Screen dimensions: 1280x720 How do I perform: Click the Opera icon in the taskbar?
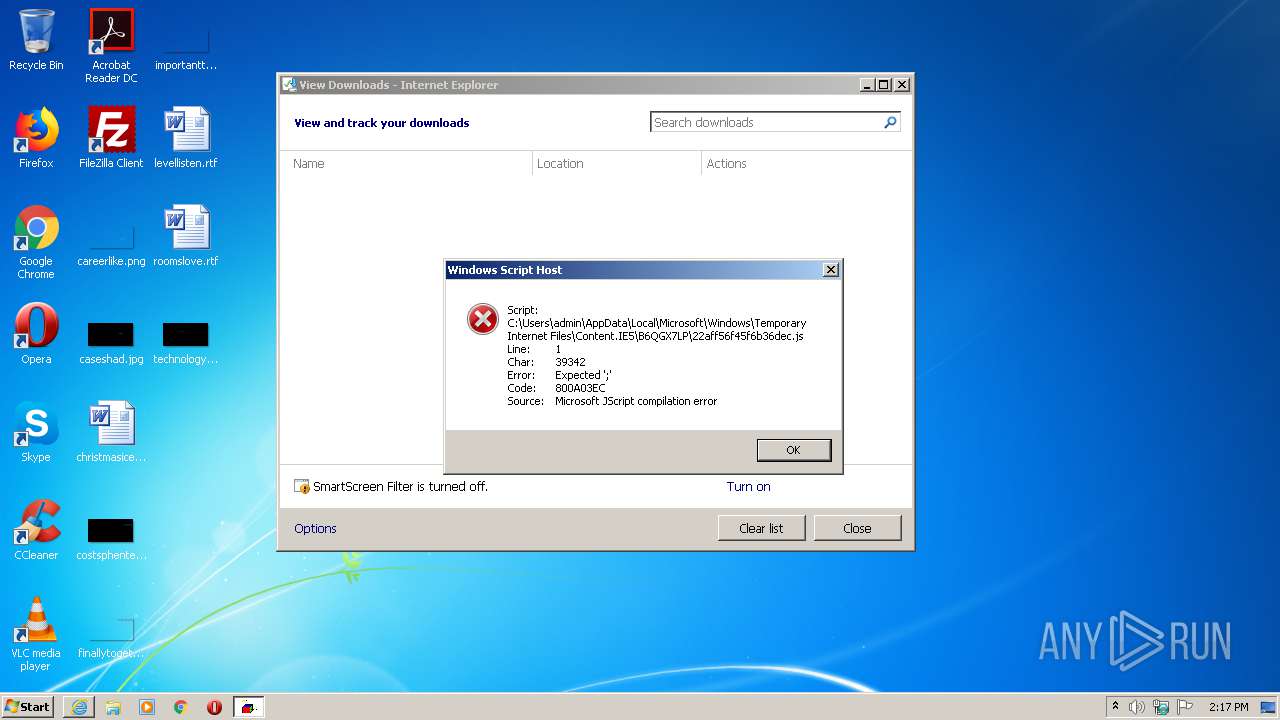[x=214, y=707]
